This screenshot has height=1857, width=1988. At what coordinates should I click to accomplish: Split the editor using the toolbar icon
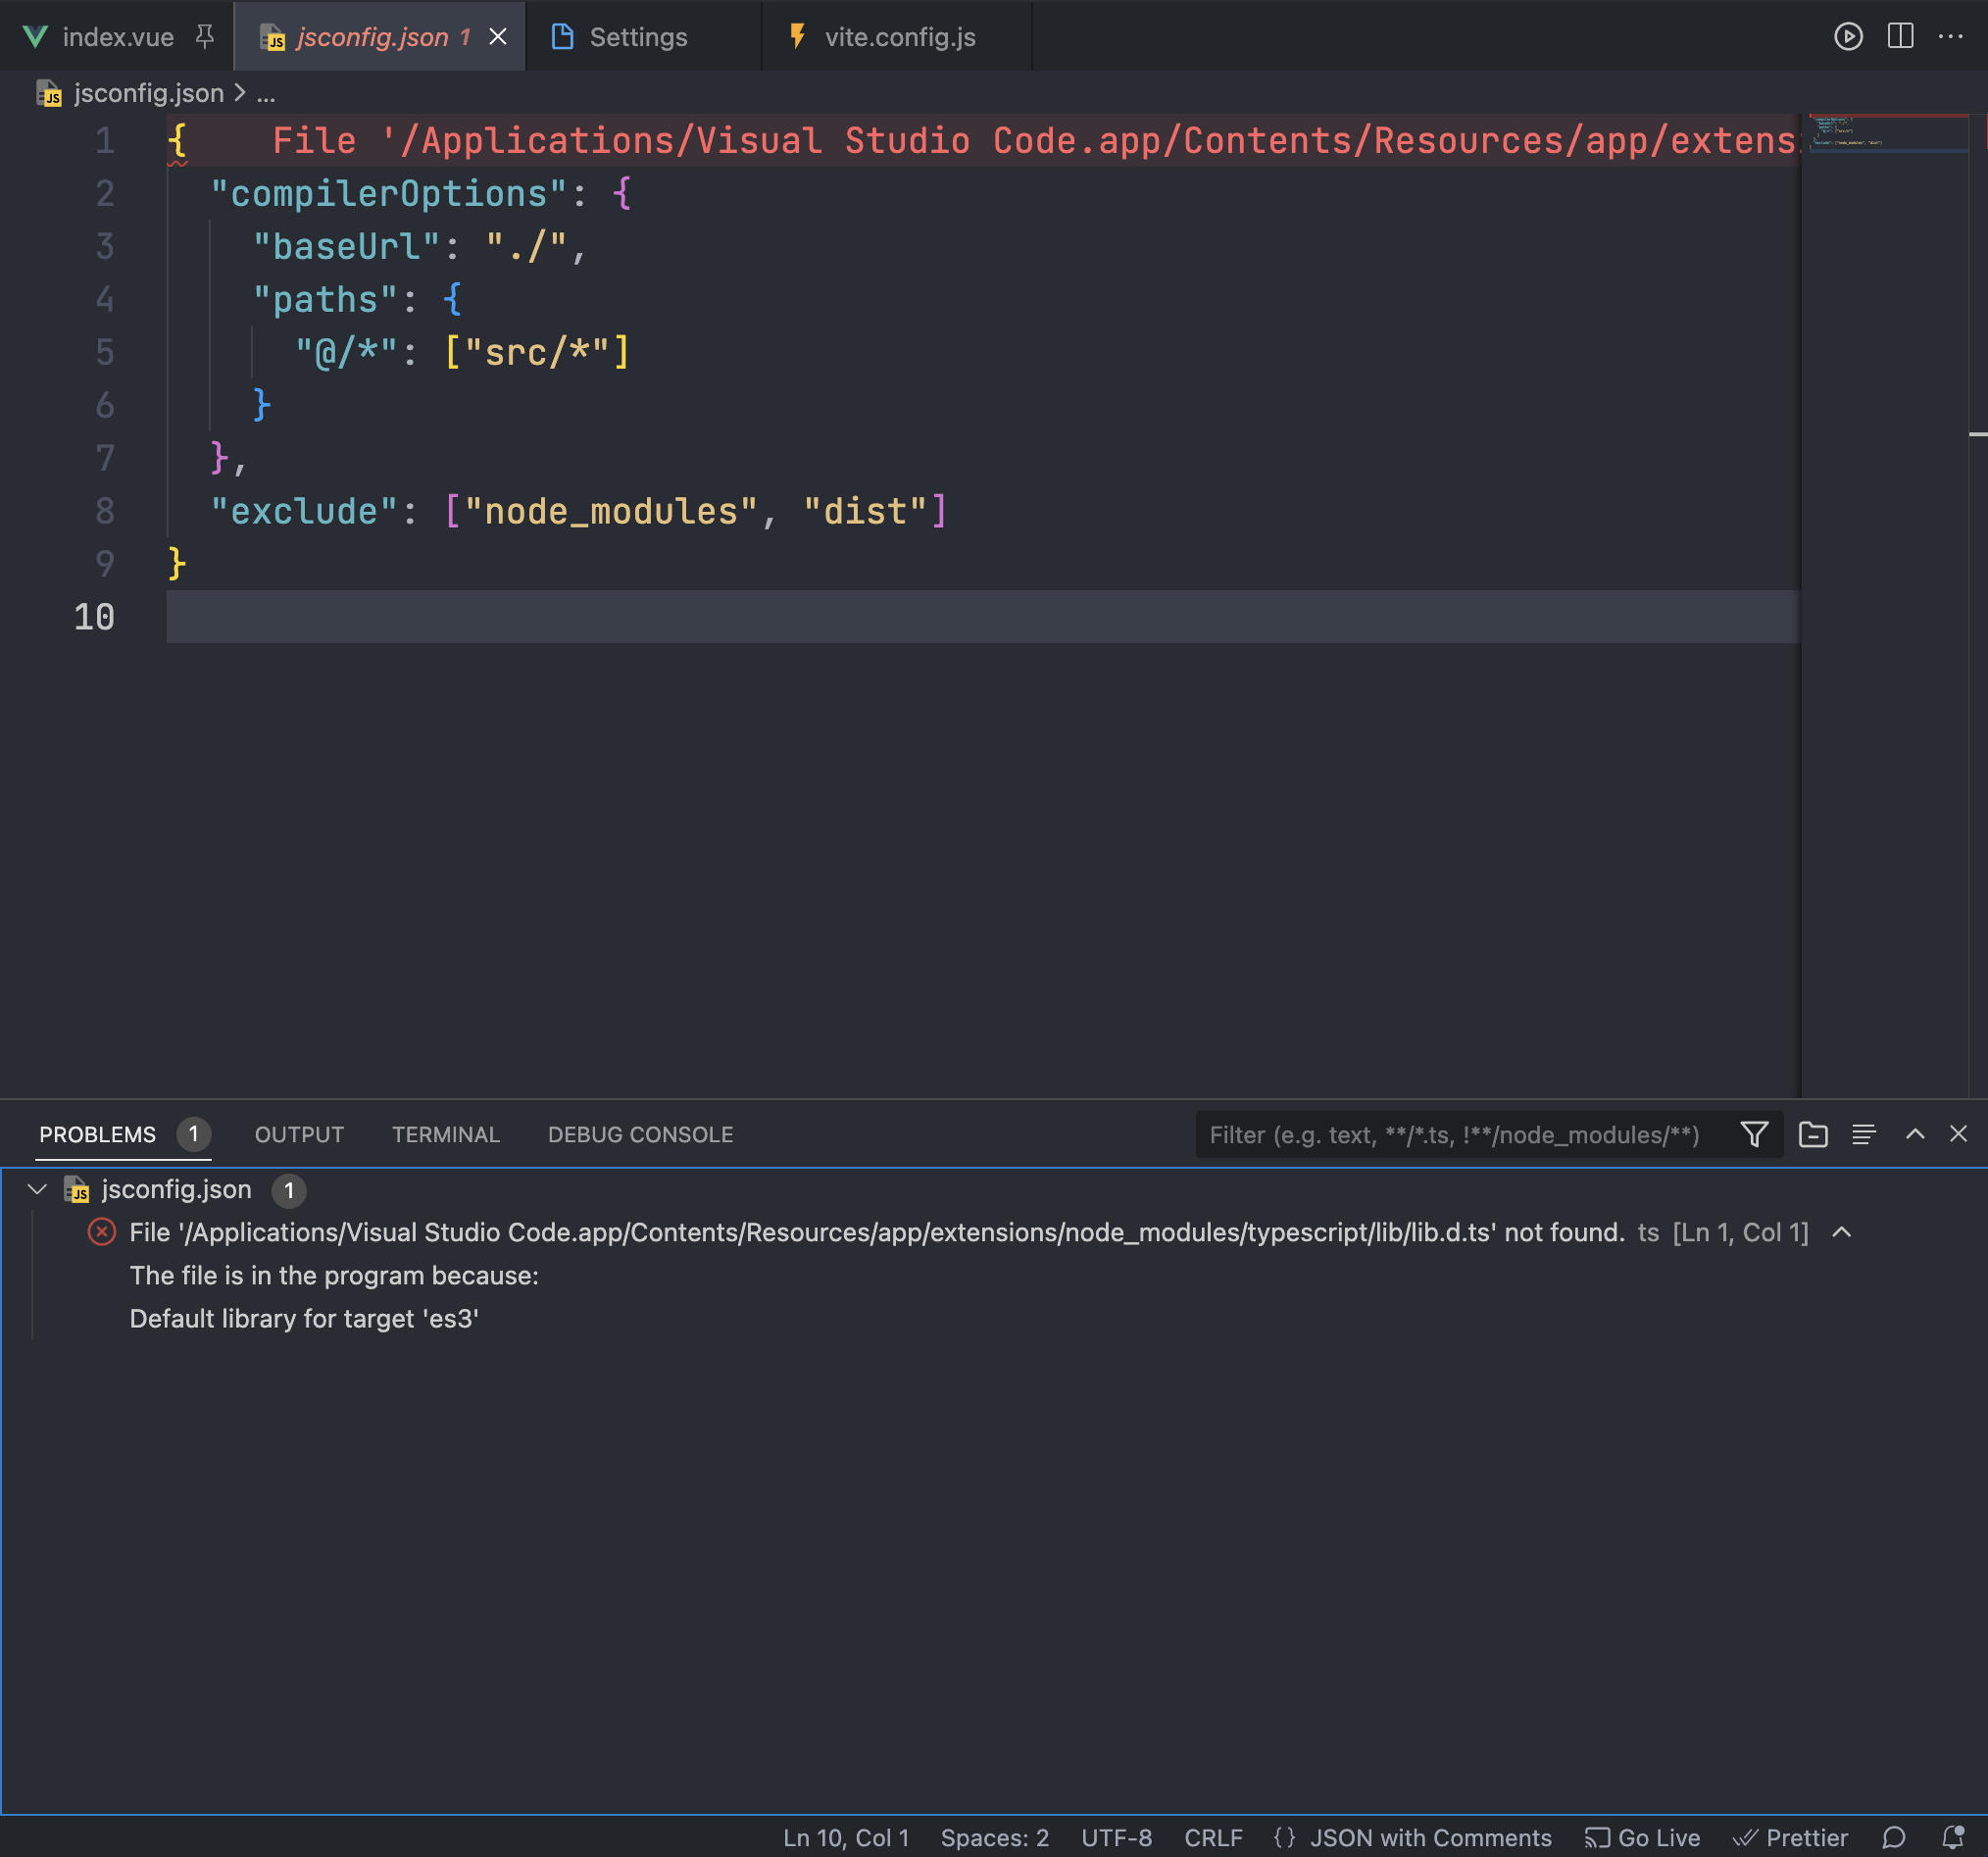coord(1899,37)
